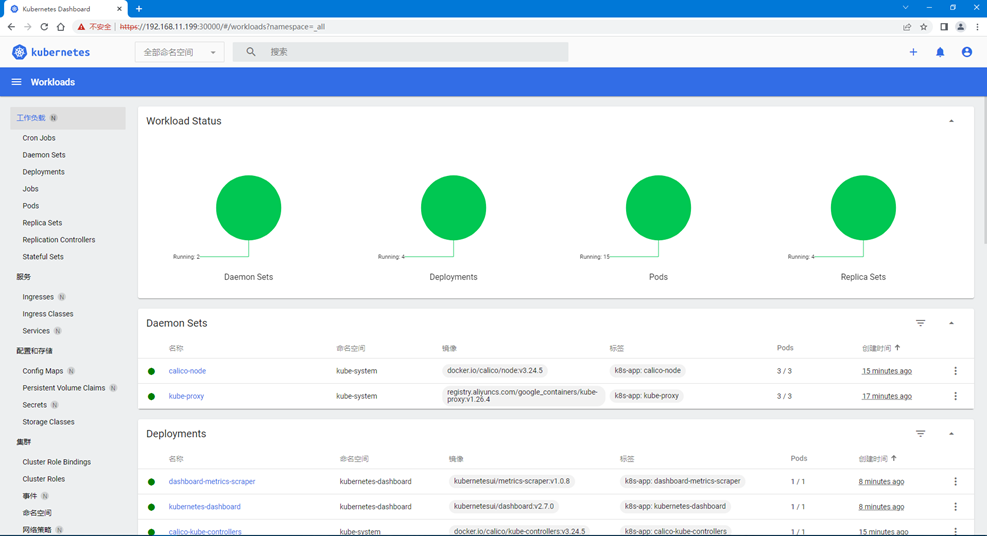987x536 pixels.
Task: Sort Deployments by creation time
Action: 877,459
